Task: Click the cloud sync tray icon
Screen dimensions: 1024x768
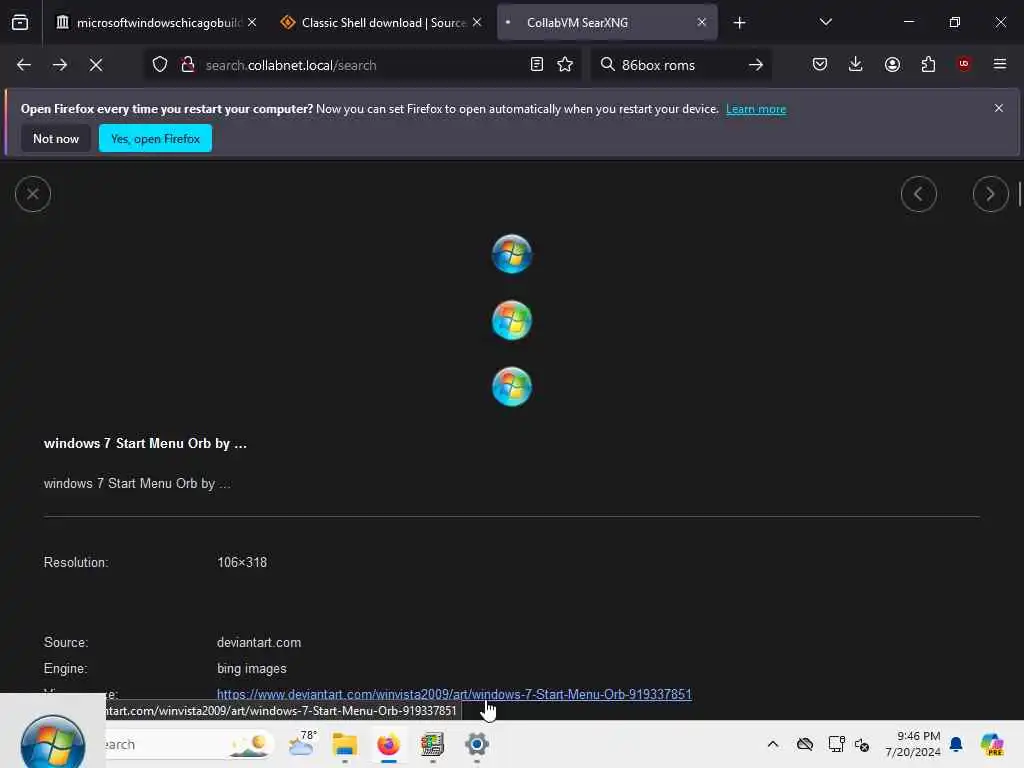Action: tap(805, 744)
